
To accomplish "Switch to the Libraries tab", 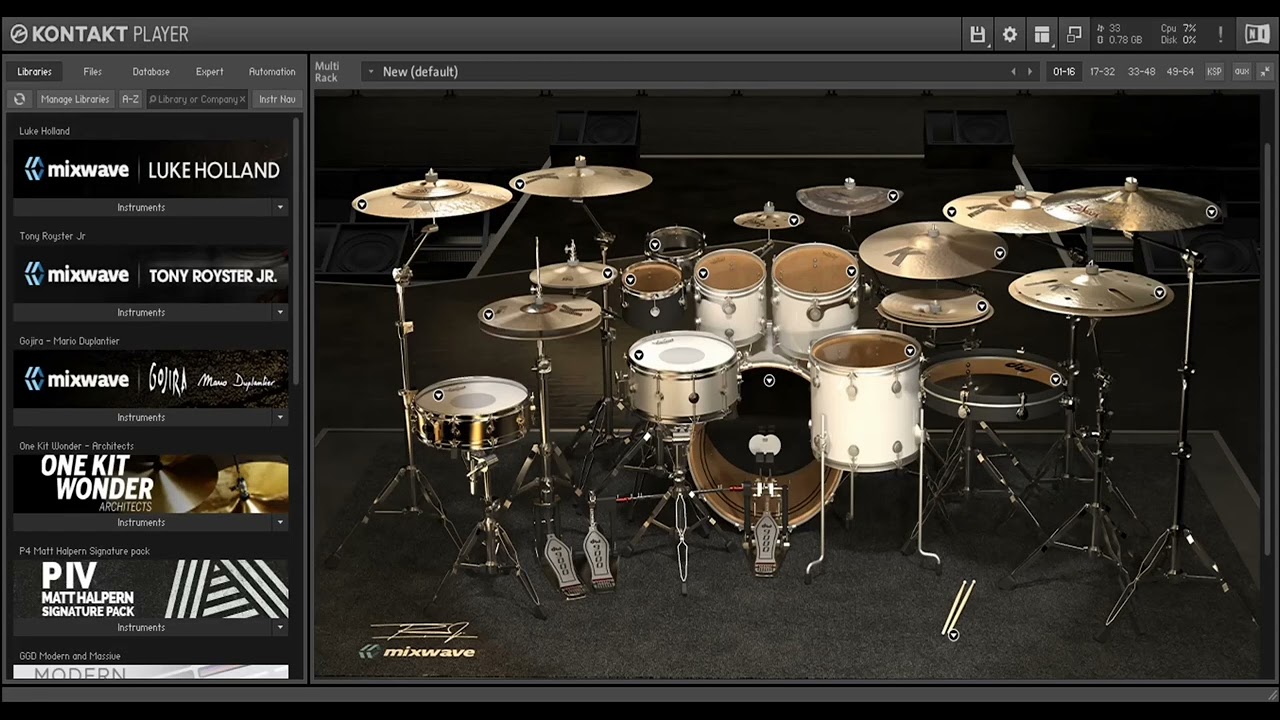I will pos(34,71).
